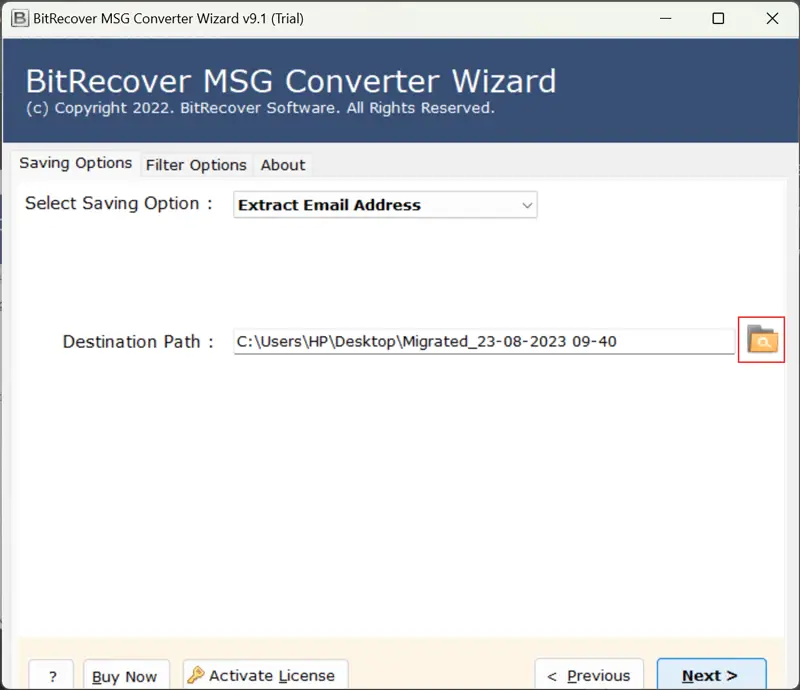Select the Saving Options tab

76,163
